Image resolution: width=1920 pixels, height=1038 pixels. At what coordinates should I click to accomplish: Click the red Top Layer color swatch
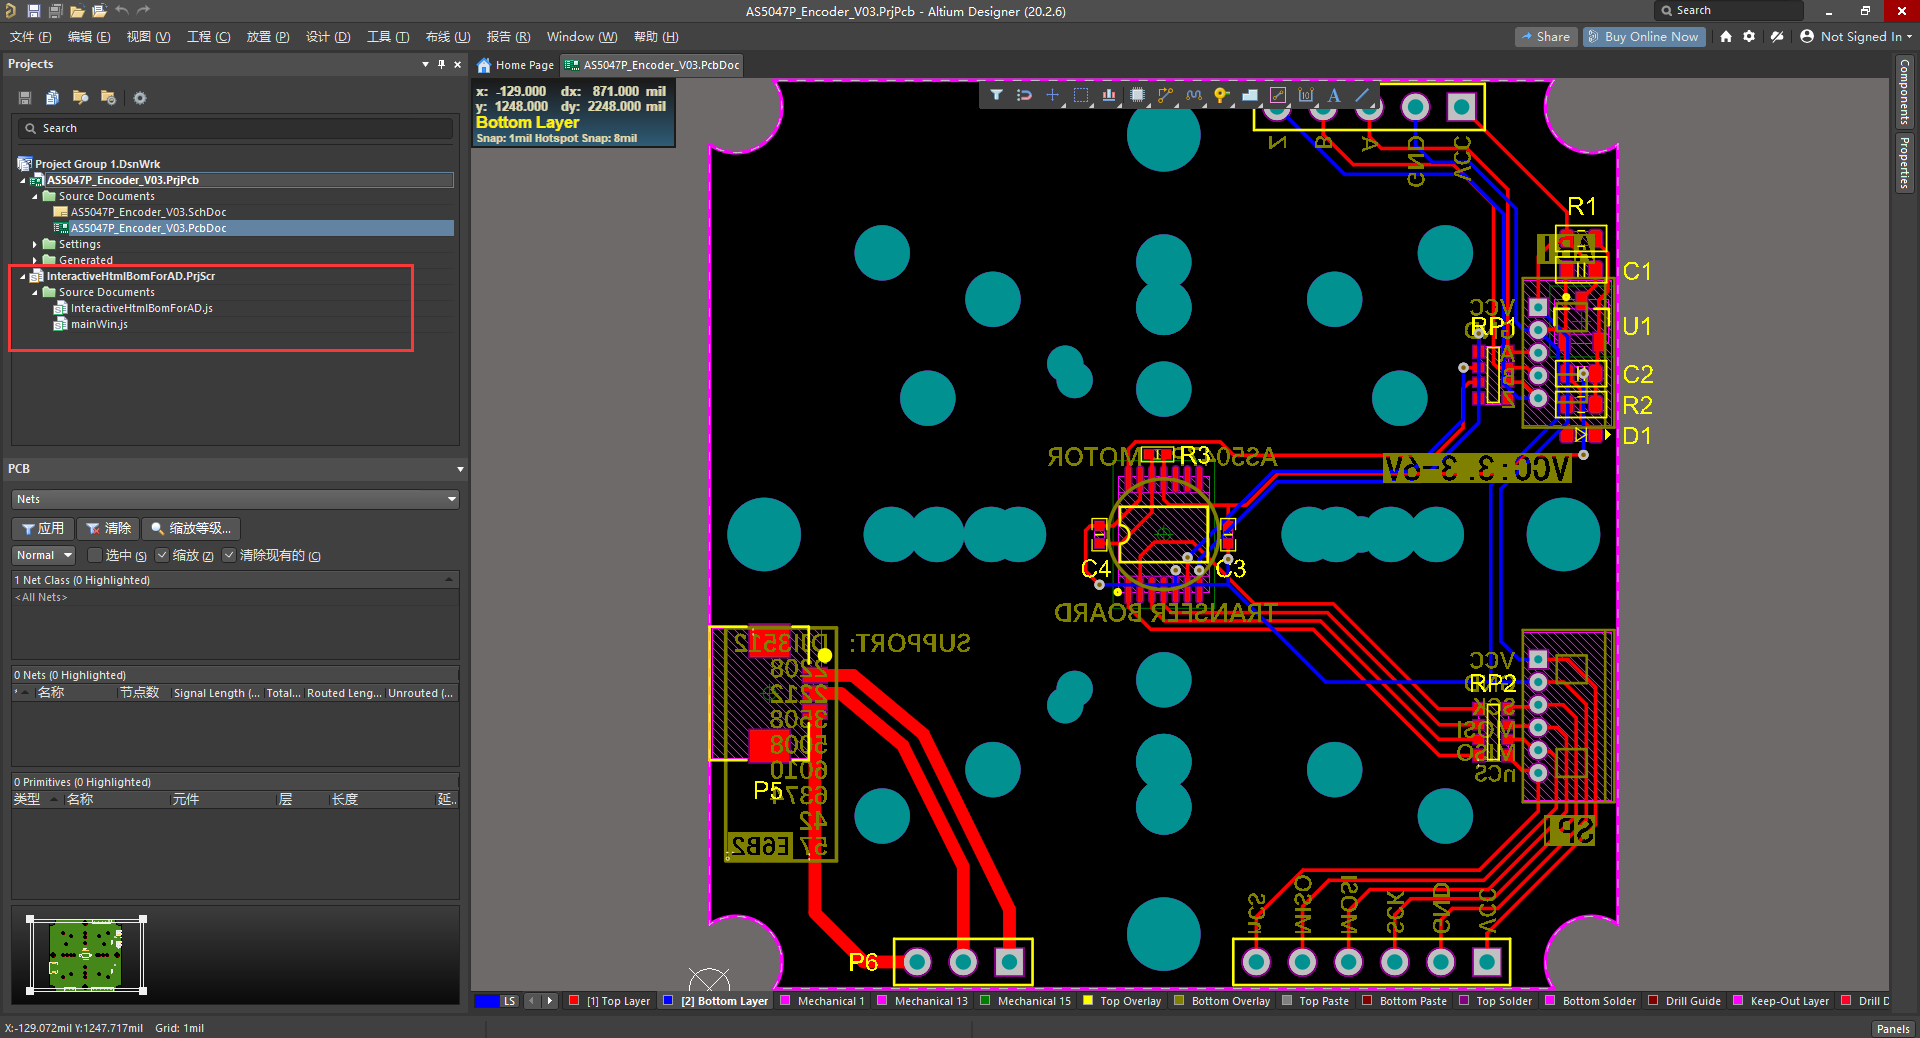574,1001
